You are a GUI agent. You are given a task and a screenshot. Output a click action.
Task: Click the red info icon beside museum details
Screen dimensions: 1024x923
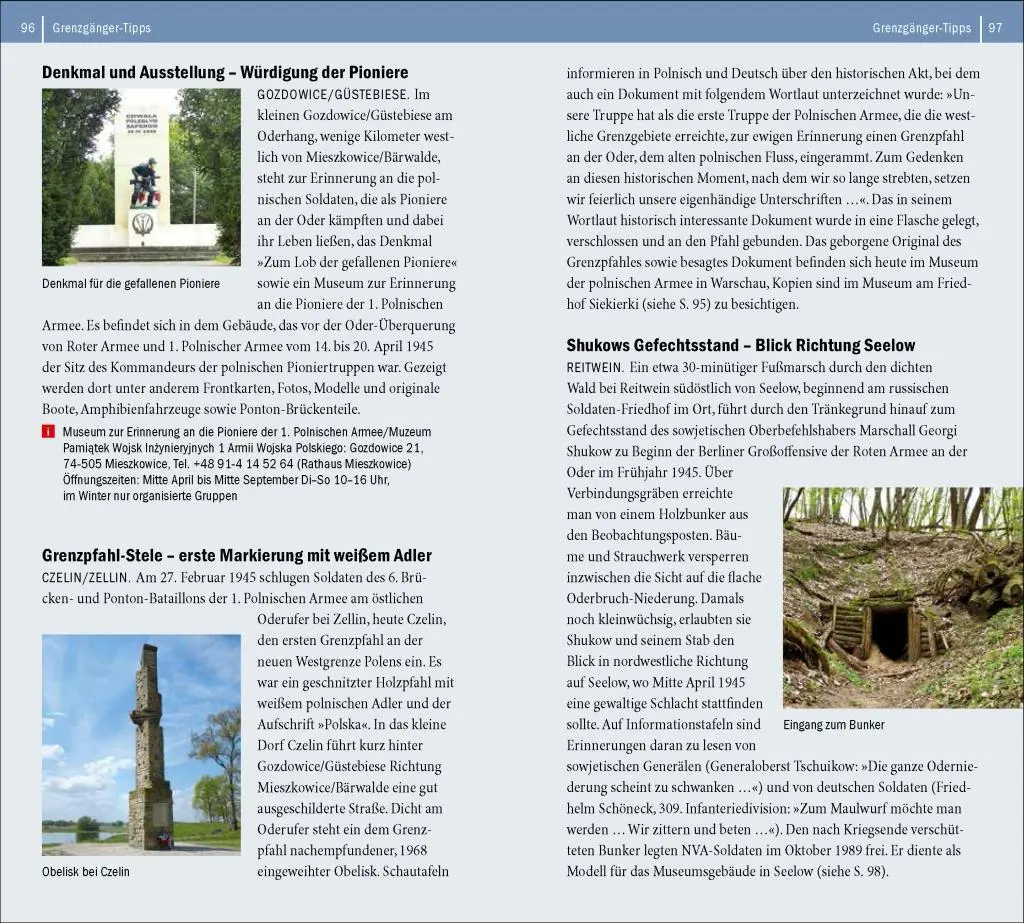click(48, 432)
